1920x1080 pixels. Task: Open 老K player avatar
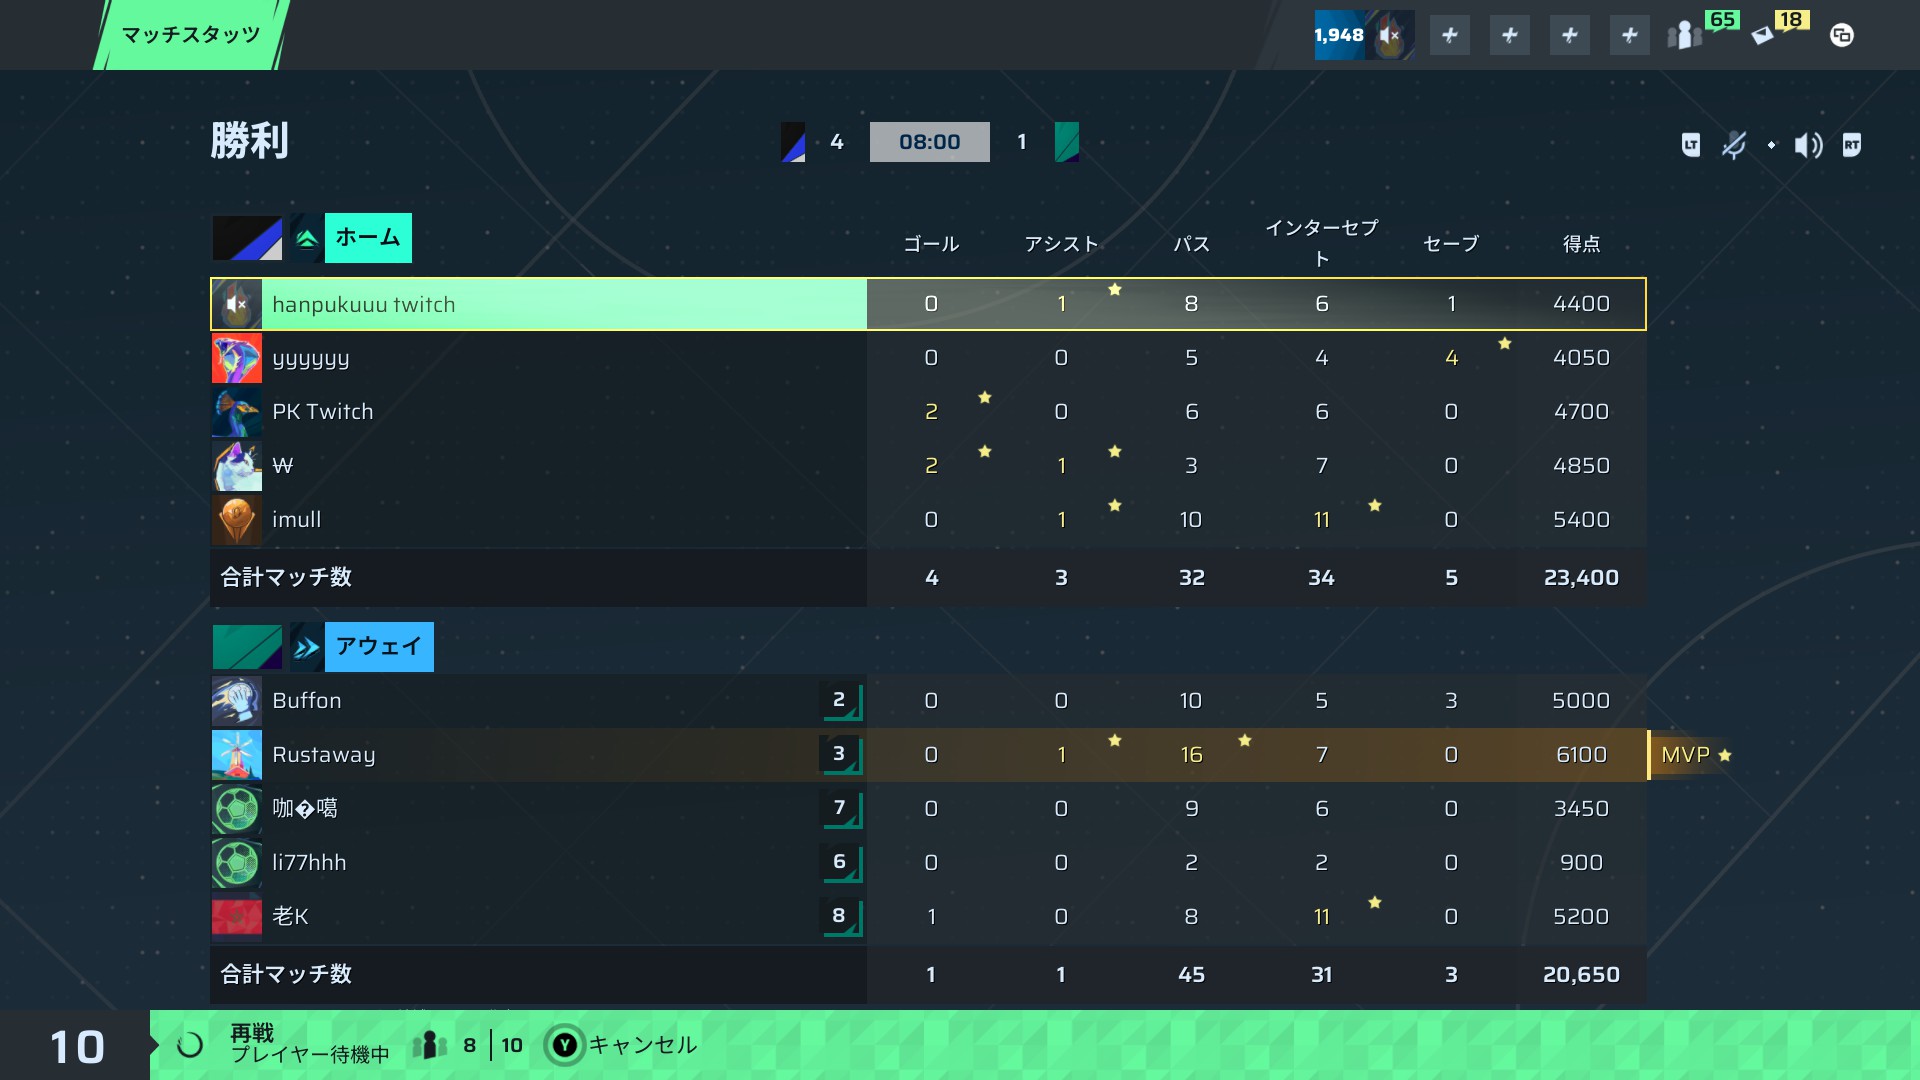click(237, 917)
